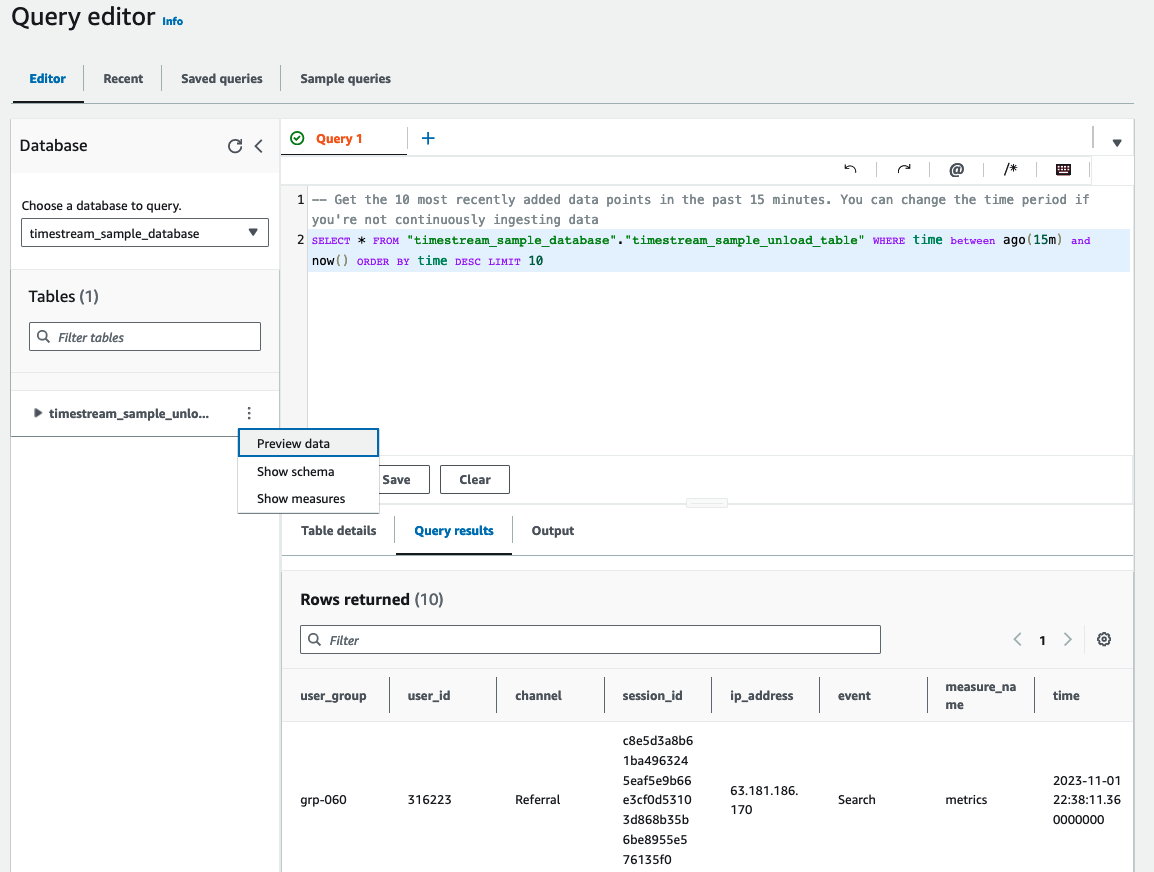The width and height of the screenshot is (1154, 872).
Task: Choose Show schema menu option
Action: click(x=296, y=471)
